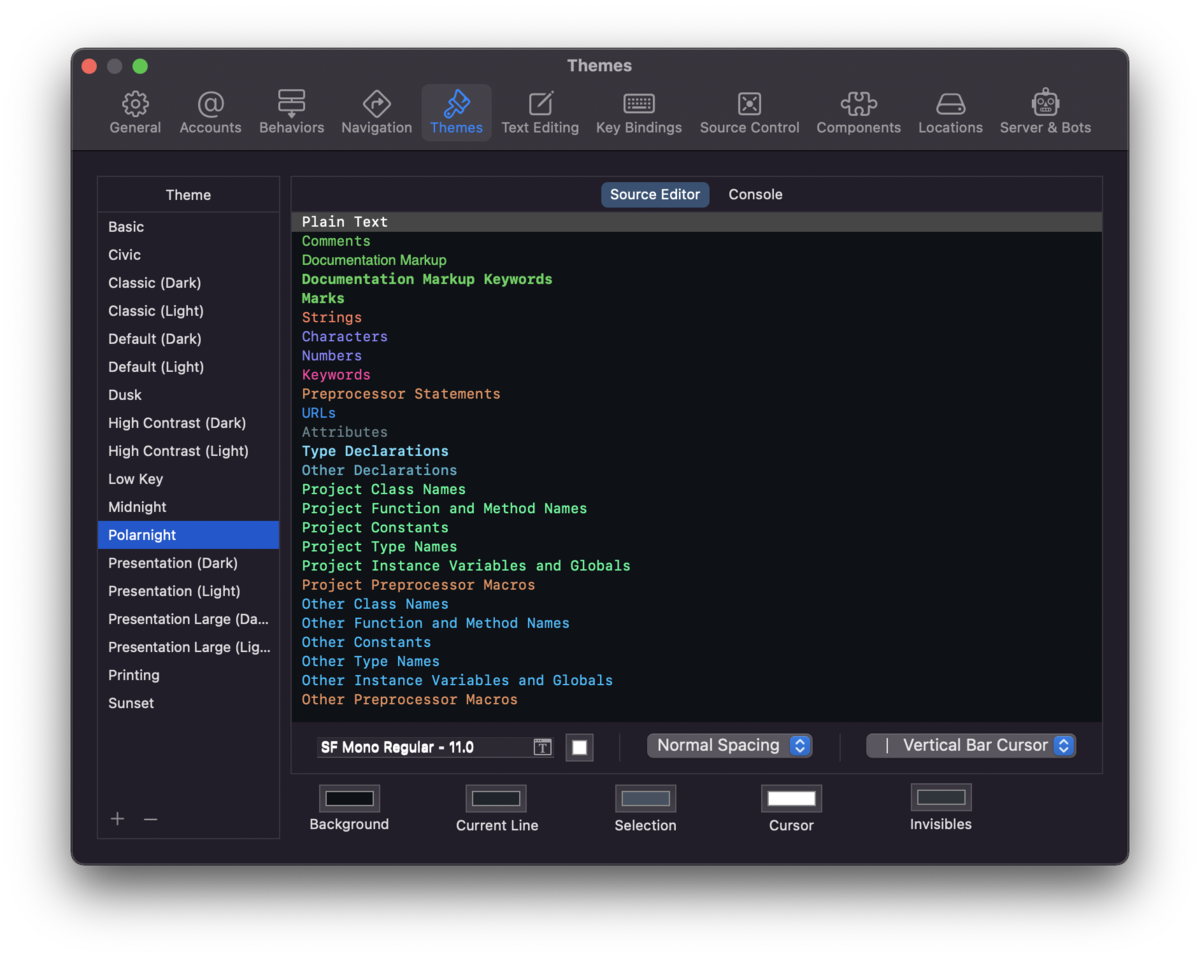This screenshot has width=1200, height=959.
Task: Switch to the Console tab
Action: 755,194
